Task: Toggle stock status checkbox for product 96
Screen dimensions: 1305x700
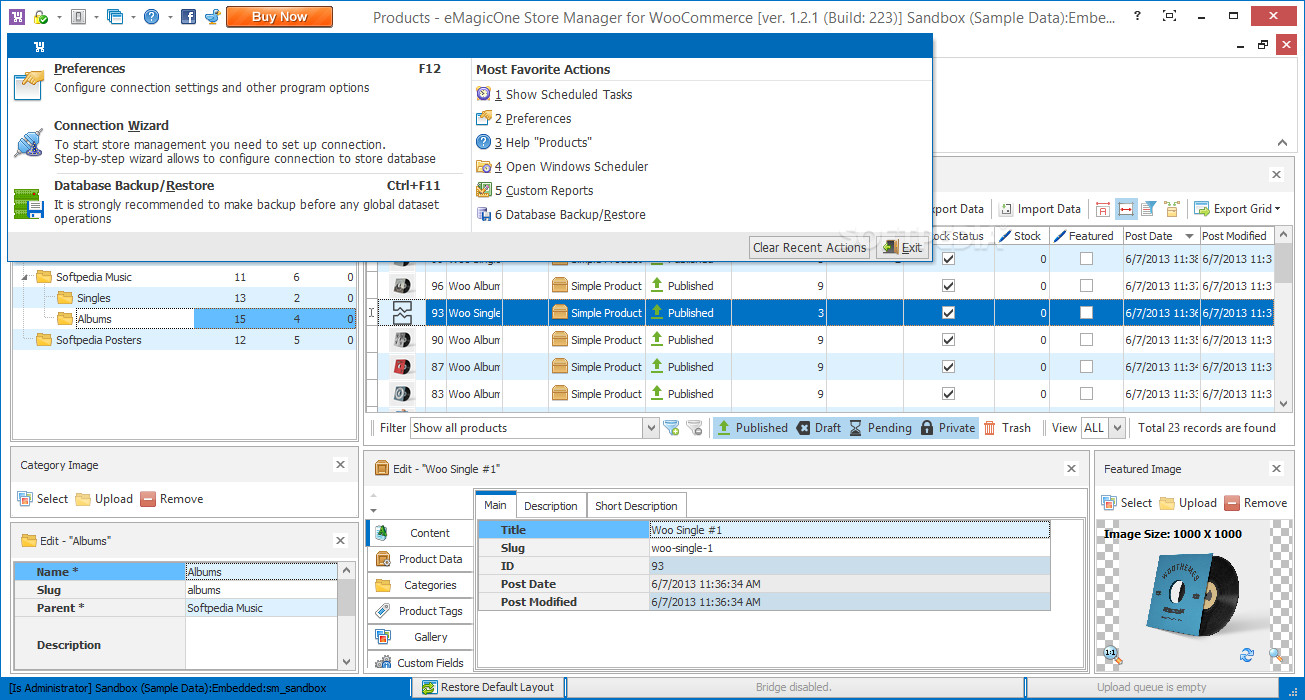Action: 948,286
